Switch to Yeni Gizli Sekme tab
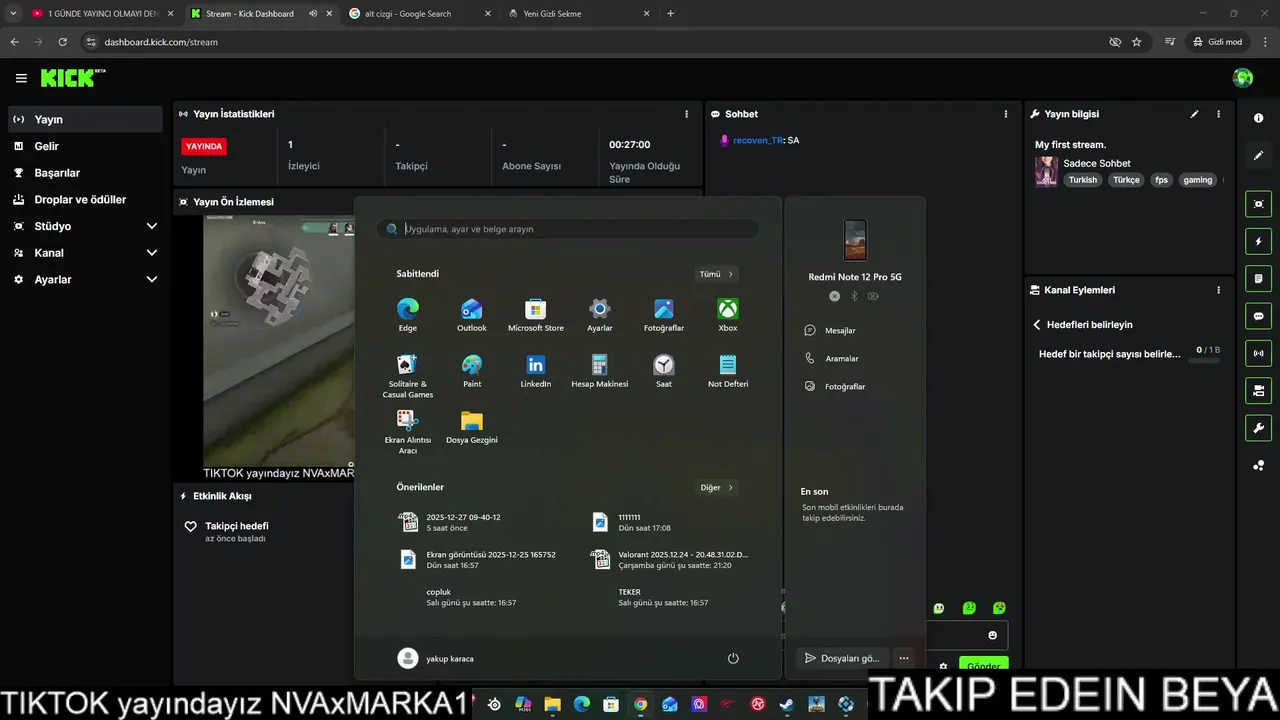 (577, 14)
